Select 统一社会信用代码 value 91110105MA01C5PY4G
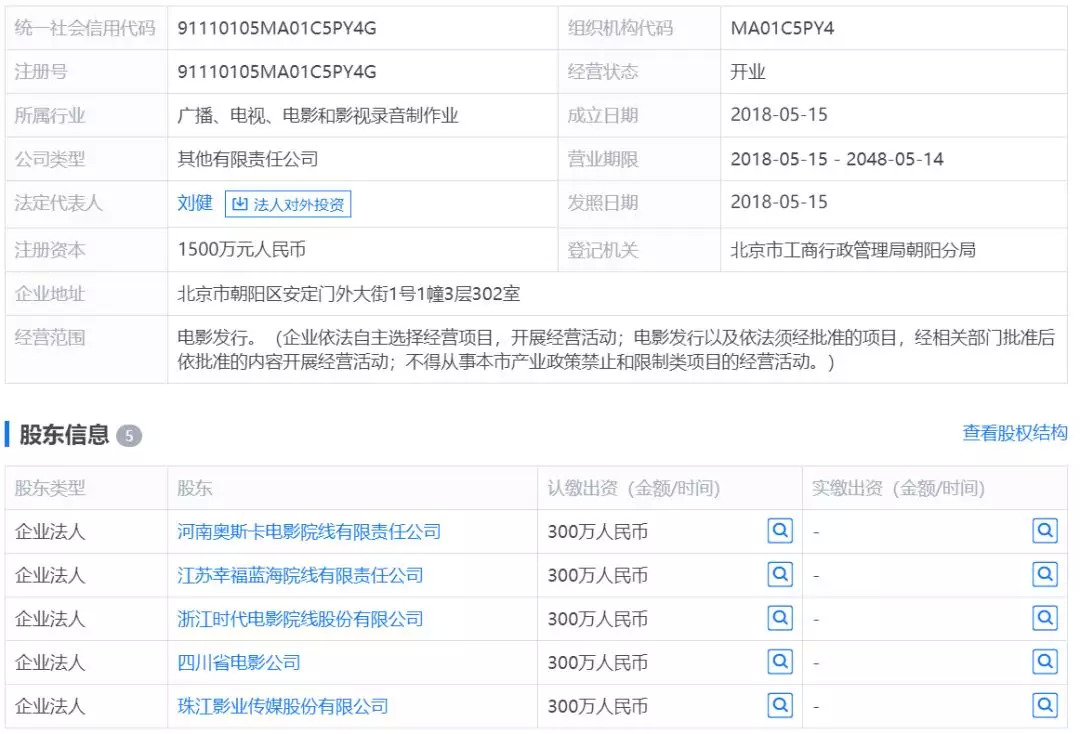Image resolution: width=1080 pixels, height=734 pixels. tap(277, 28)
